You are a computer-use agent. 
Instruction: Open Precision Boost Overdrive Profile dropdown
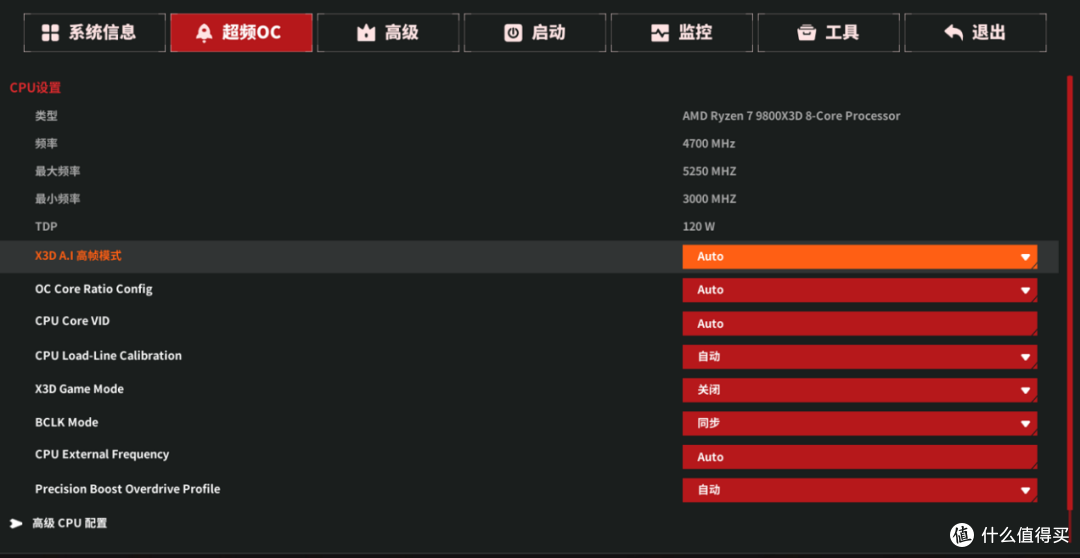[x=860, y=490]
